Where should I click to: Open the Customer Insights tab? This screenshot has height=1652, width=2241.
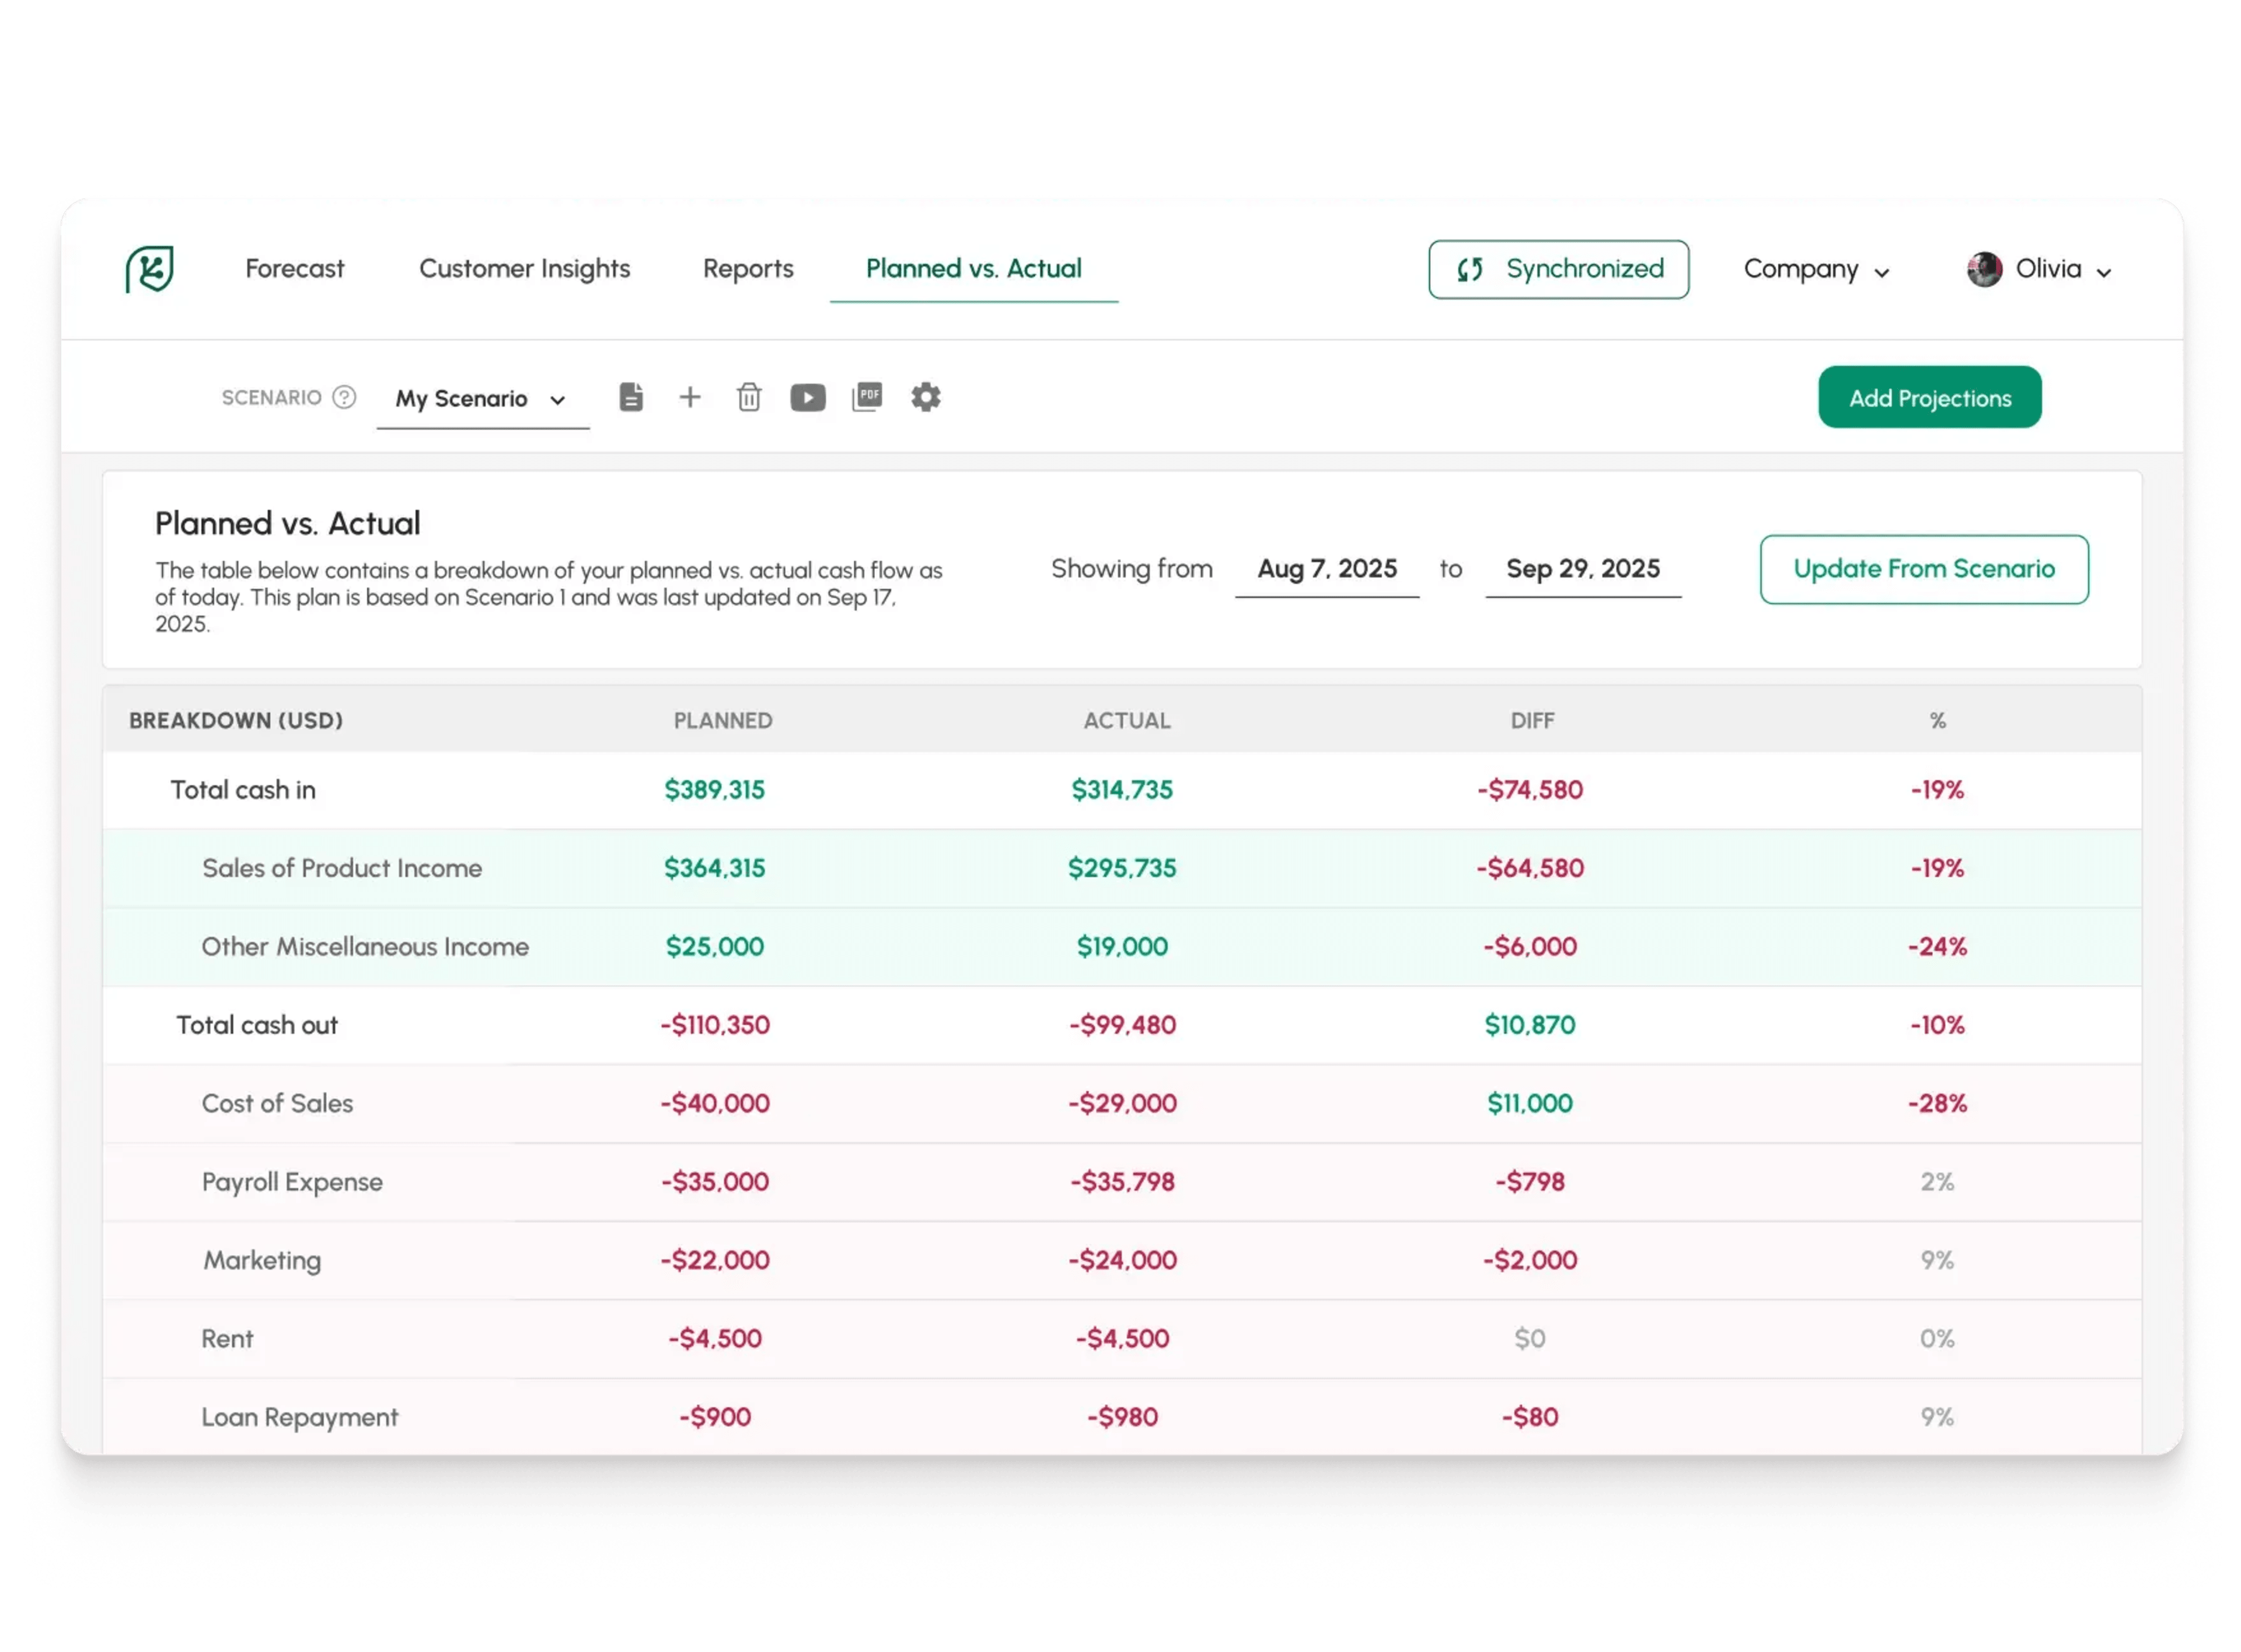click(x=525, y=268)
